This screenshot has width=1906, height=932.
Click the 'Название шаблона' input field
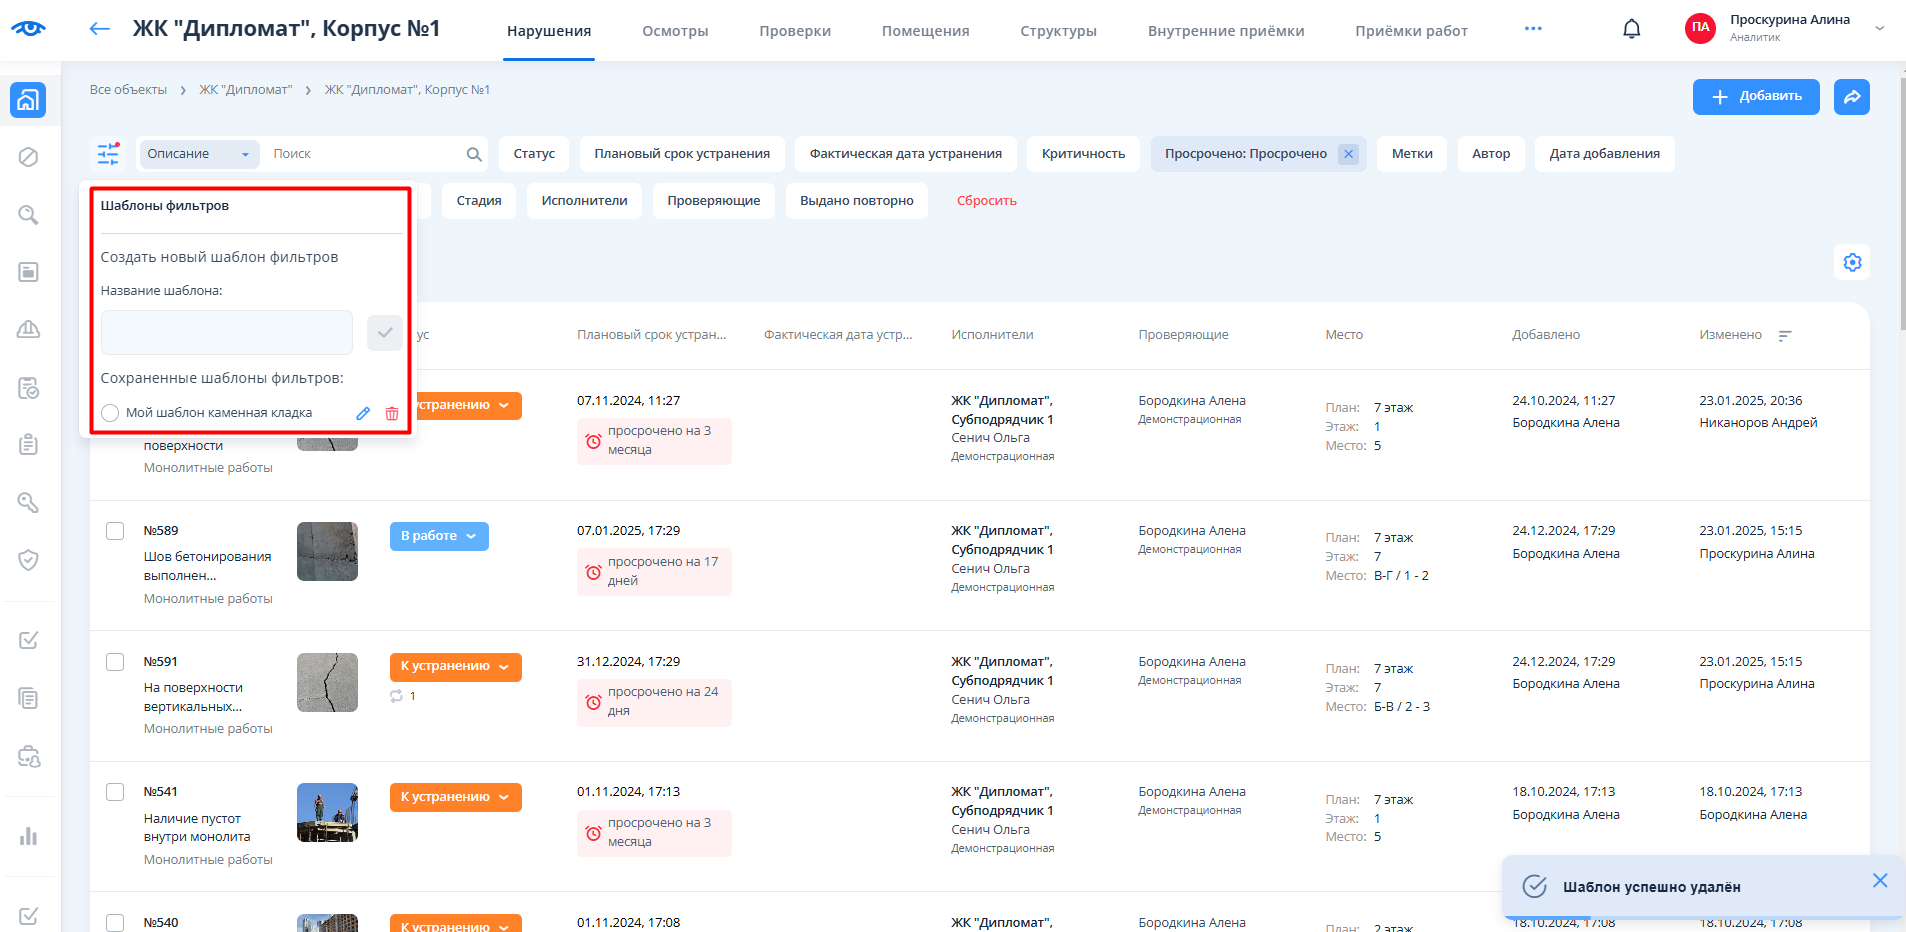pos(227,332)
